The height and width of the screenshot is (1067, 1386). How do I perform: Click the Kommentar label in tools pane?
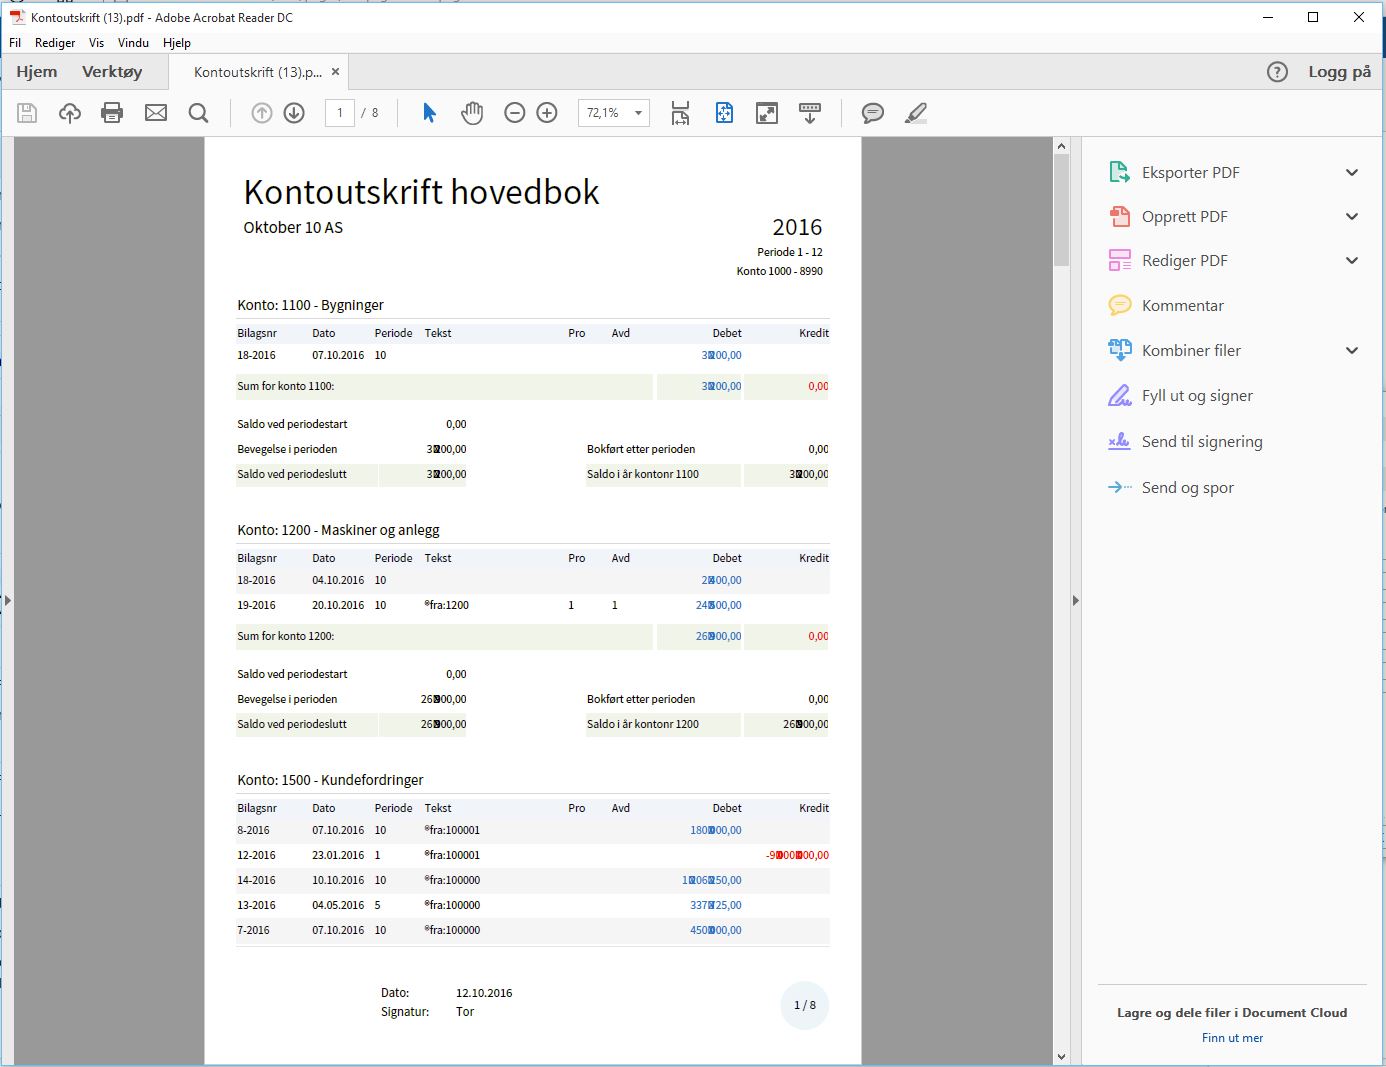1183,305
